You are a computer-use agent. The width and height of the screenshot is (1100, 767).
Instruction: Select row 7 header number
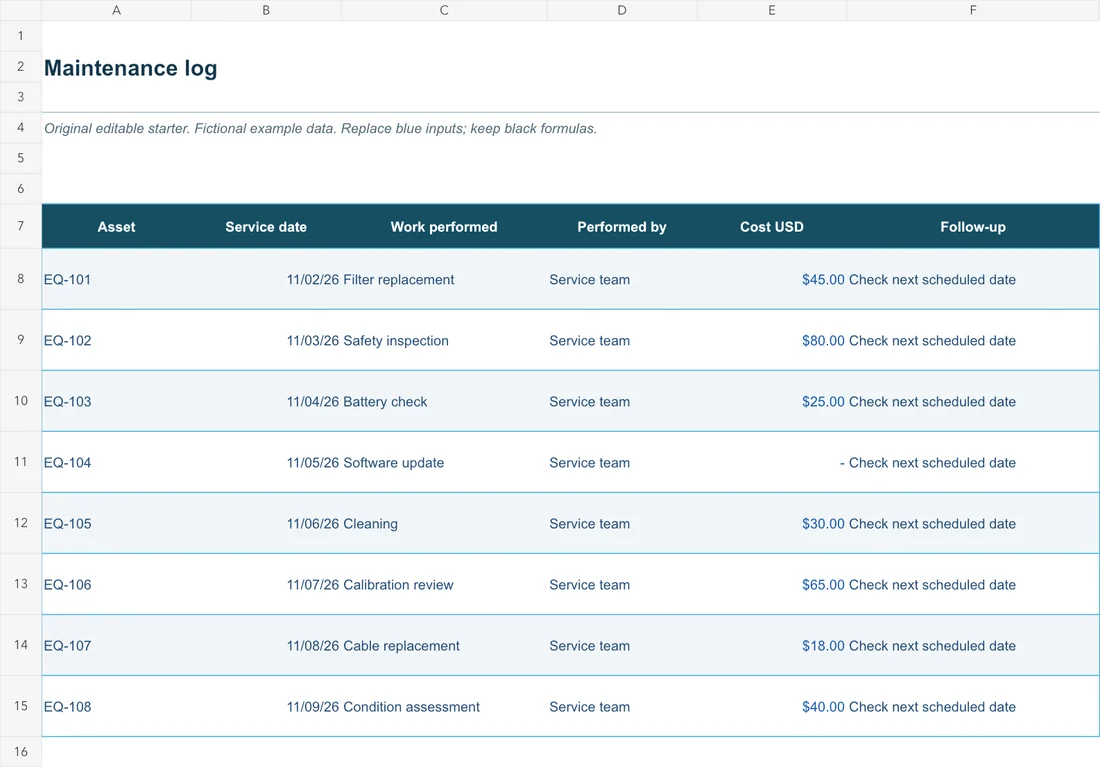[20, 226]
